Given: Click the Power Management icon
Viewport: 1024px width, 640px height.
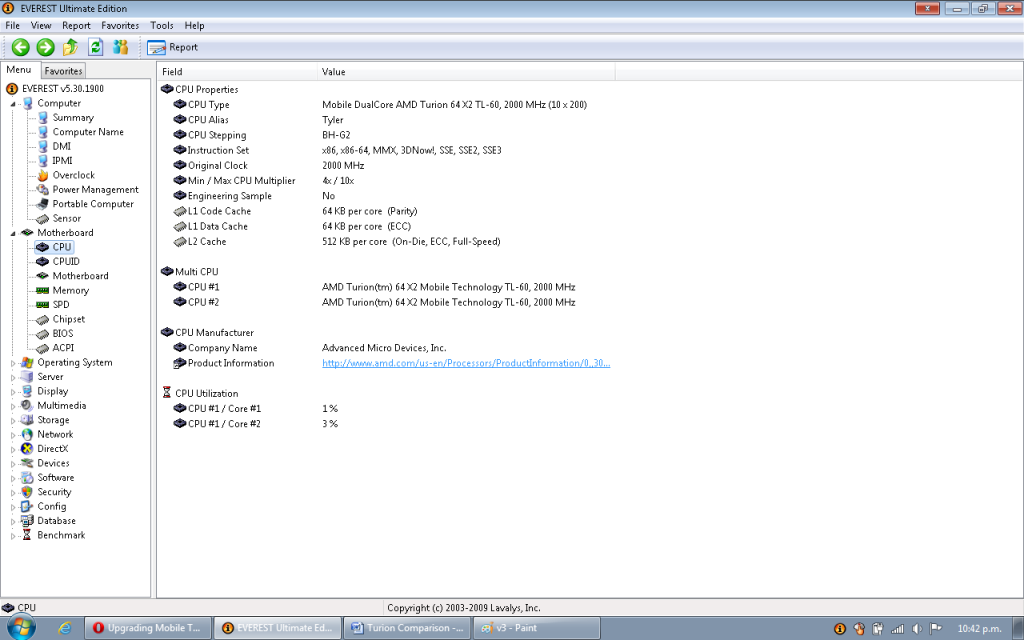Looking at the screenshot, I should (x=42, y=189).
